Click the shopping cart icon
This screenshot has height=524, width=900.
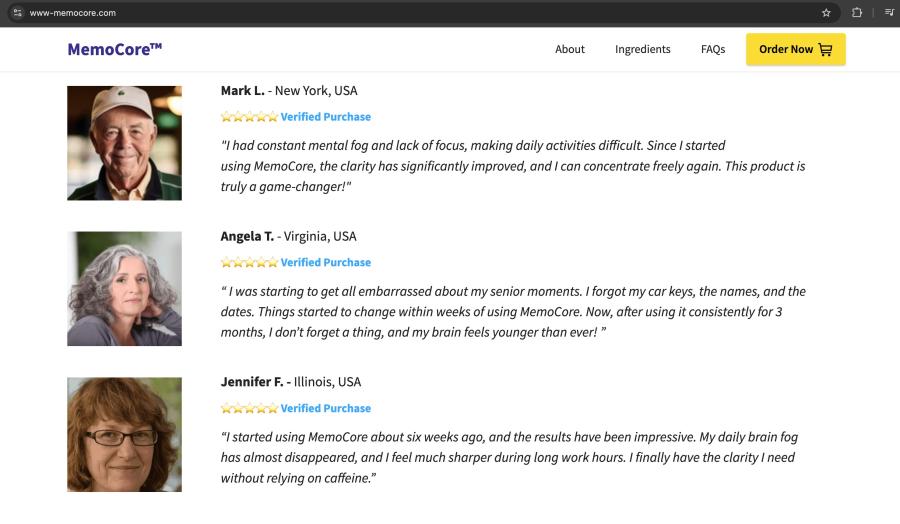(825, 49)
